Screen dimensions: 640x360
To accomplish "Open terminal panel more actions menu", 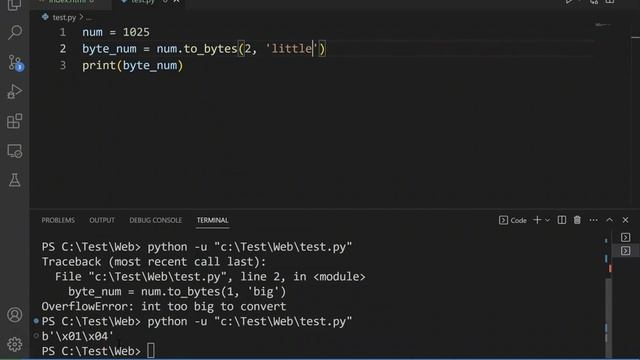I will [593, 220].
